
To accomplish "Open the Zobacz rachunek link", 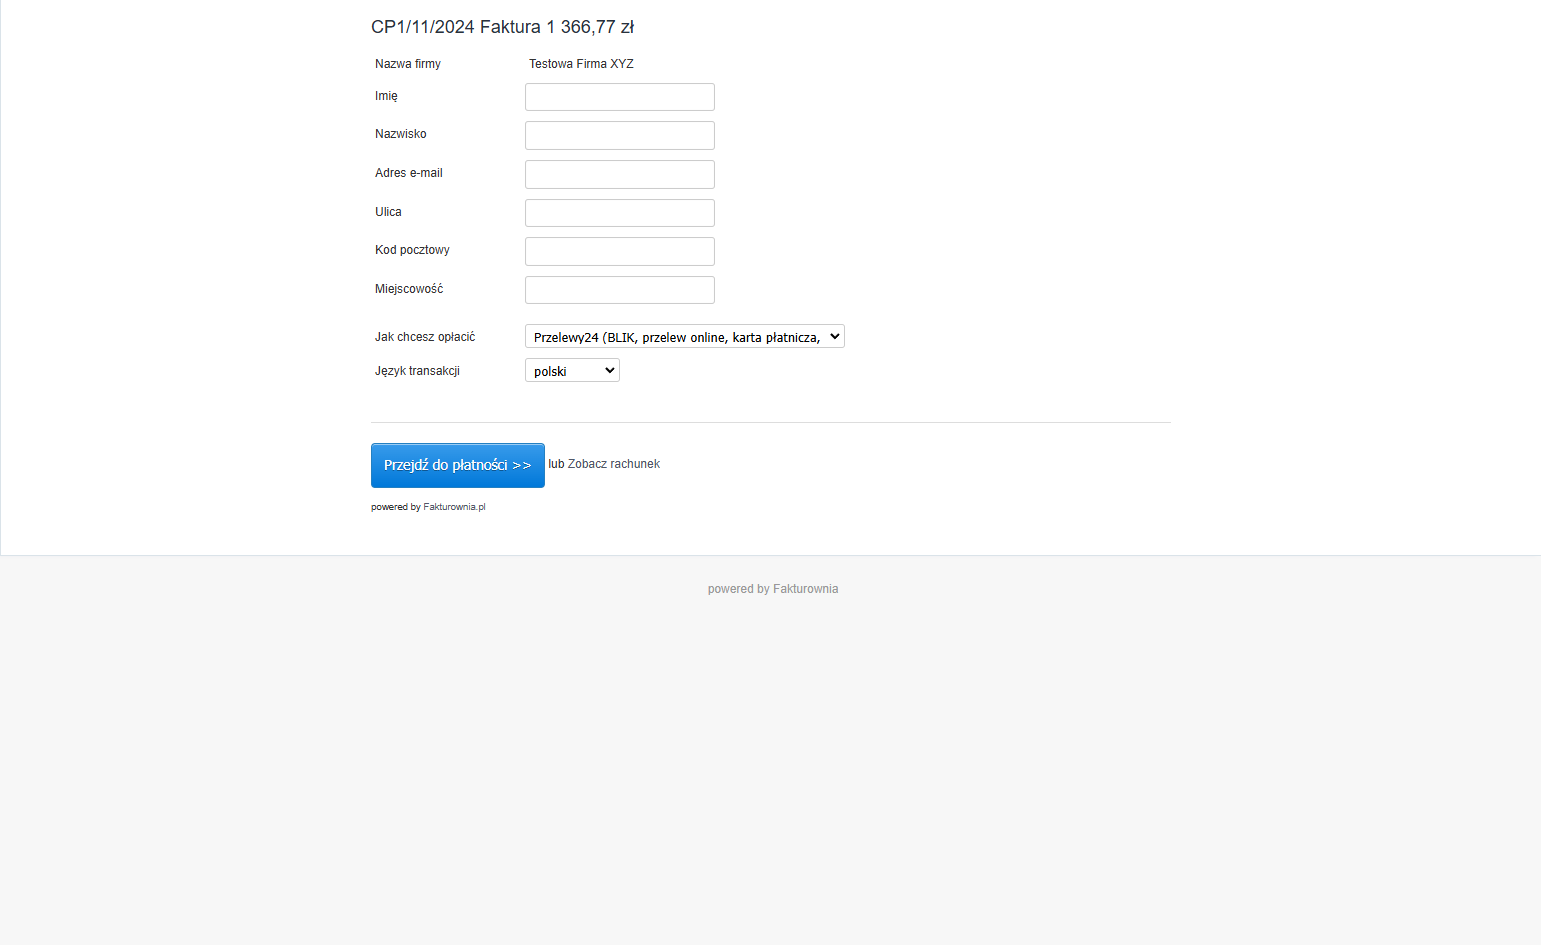I will coord(614,464).
